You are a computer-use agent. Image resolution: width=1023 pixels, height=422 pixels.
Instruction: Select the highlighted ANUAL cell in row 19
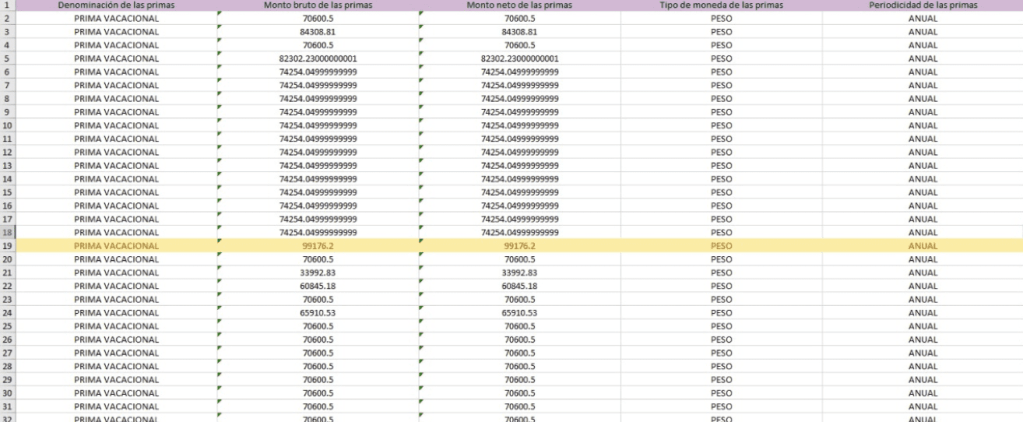[x=922, y=246]
